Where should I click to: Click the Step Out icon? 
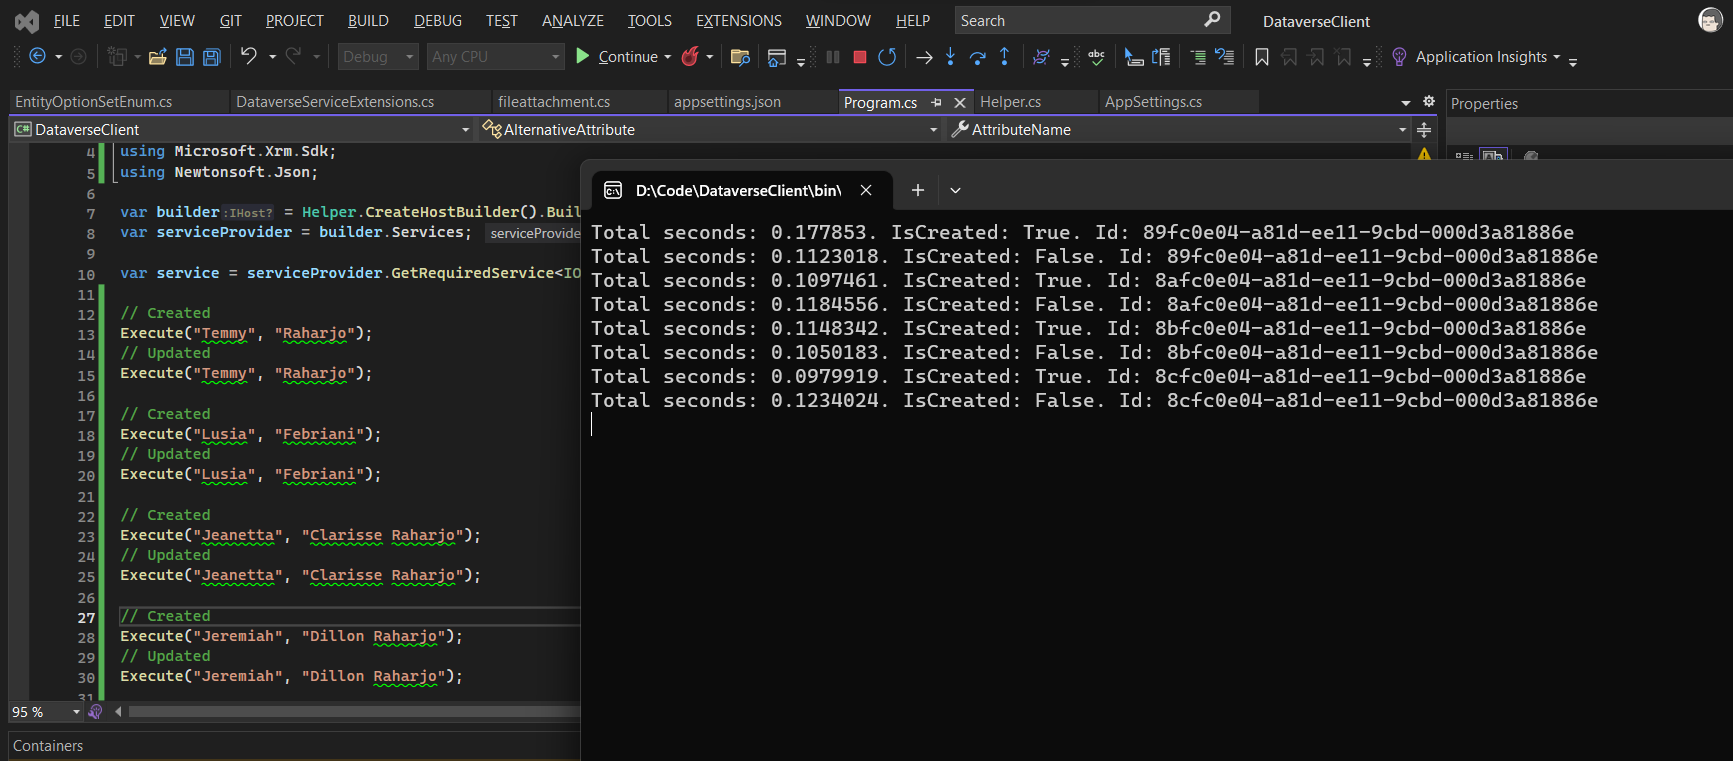1005,57
